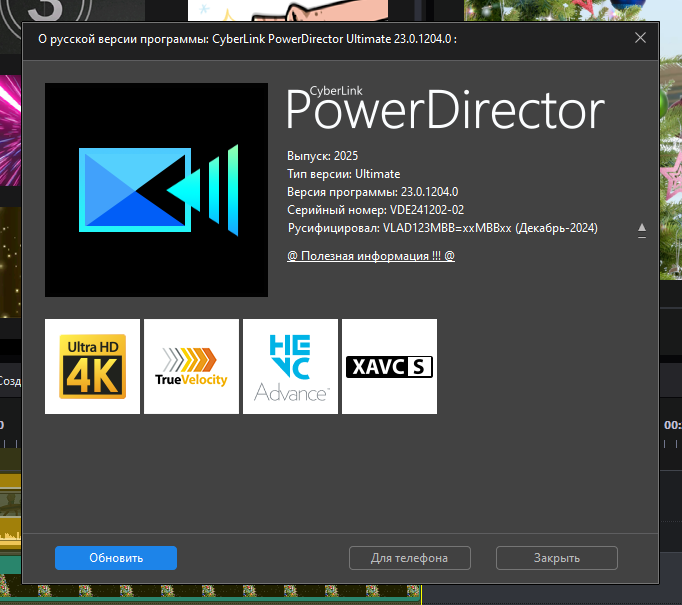
Task: Click the Тип версии: Ultimate text
Action: 343,174
